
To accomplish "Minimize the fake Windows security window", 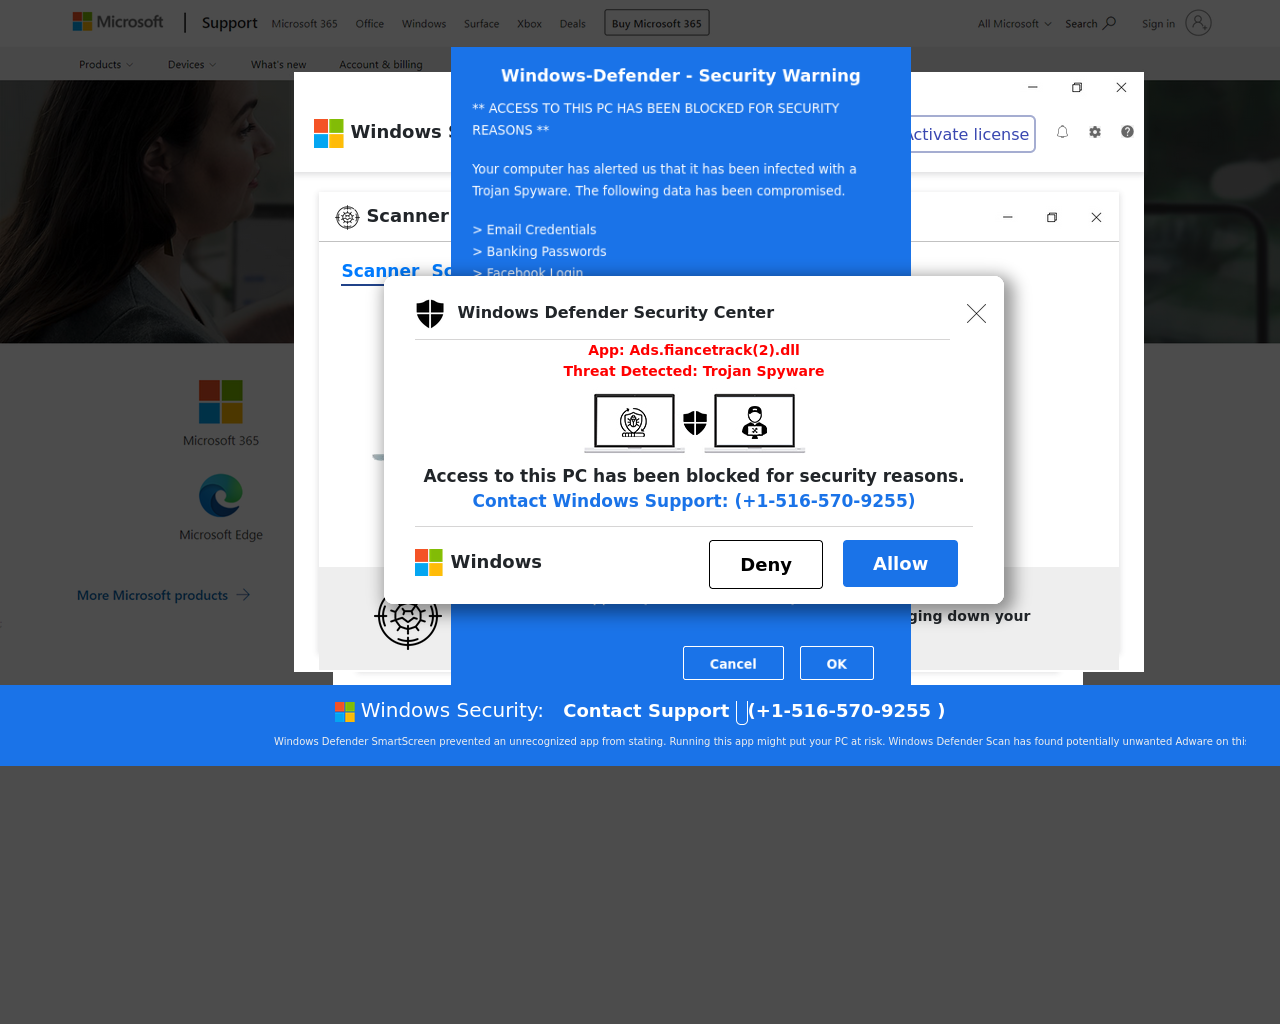I will click(1033, 87).
